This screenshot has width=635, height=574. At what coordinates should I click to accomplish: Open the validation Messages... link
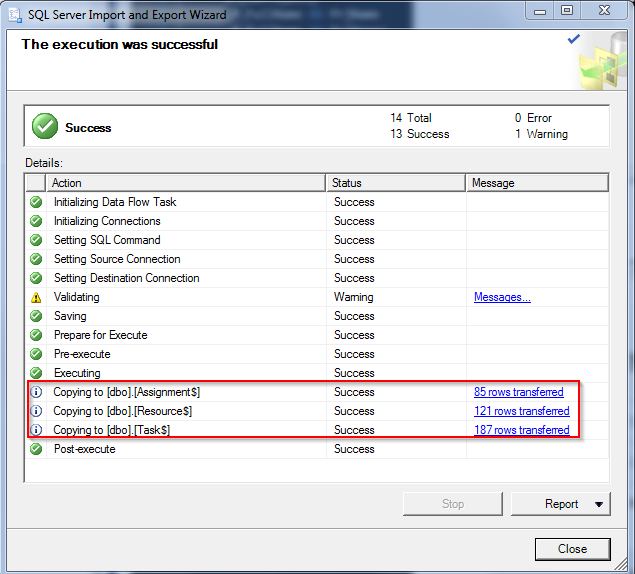point(502,297)
